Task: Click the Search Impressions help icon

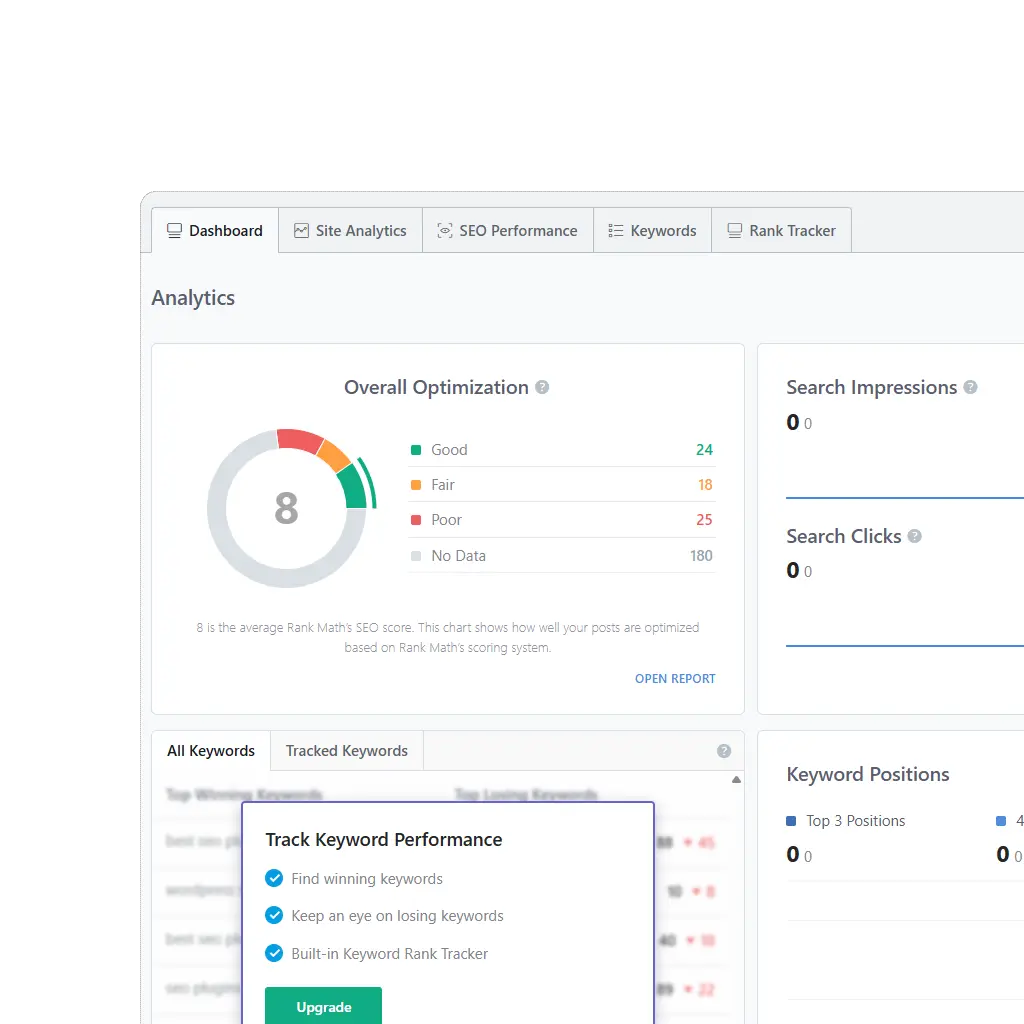Action: point(970,387)
